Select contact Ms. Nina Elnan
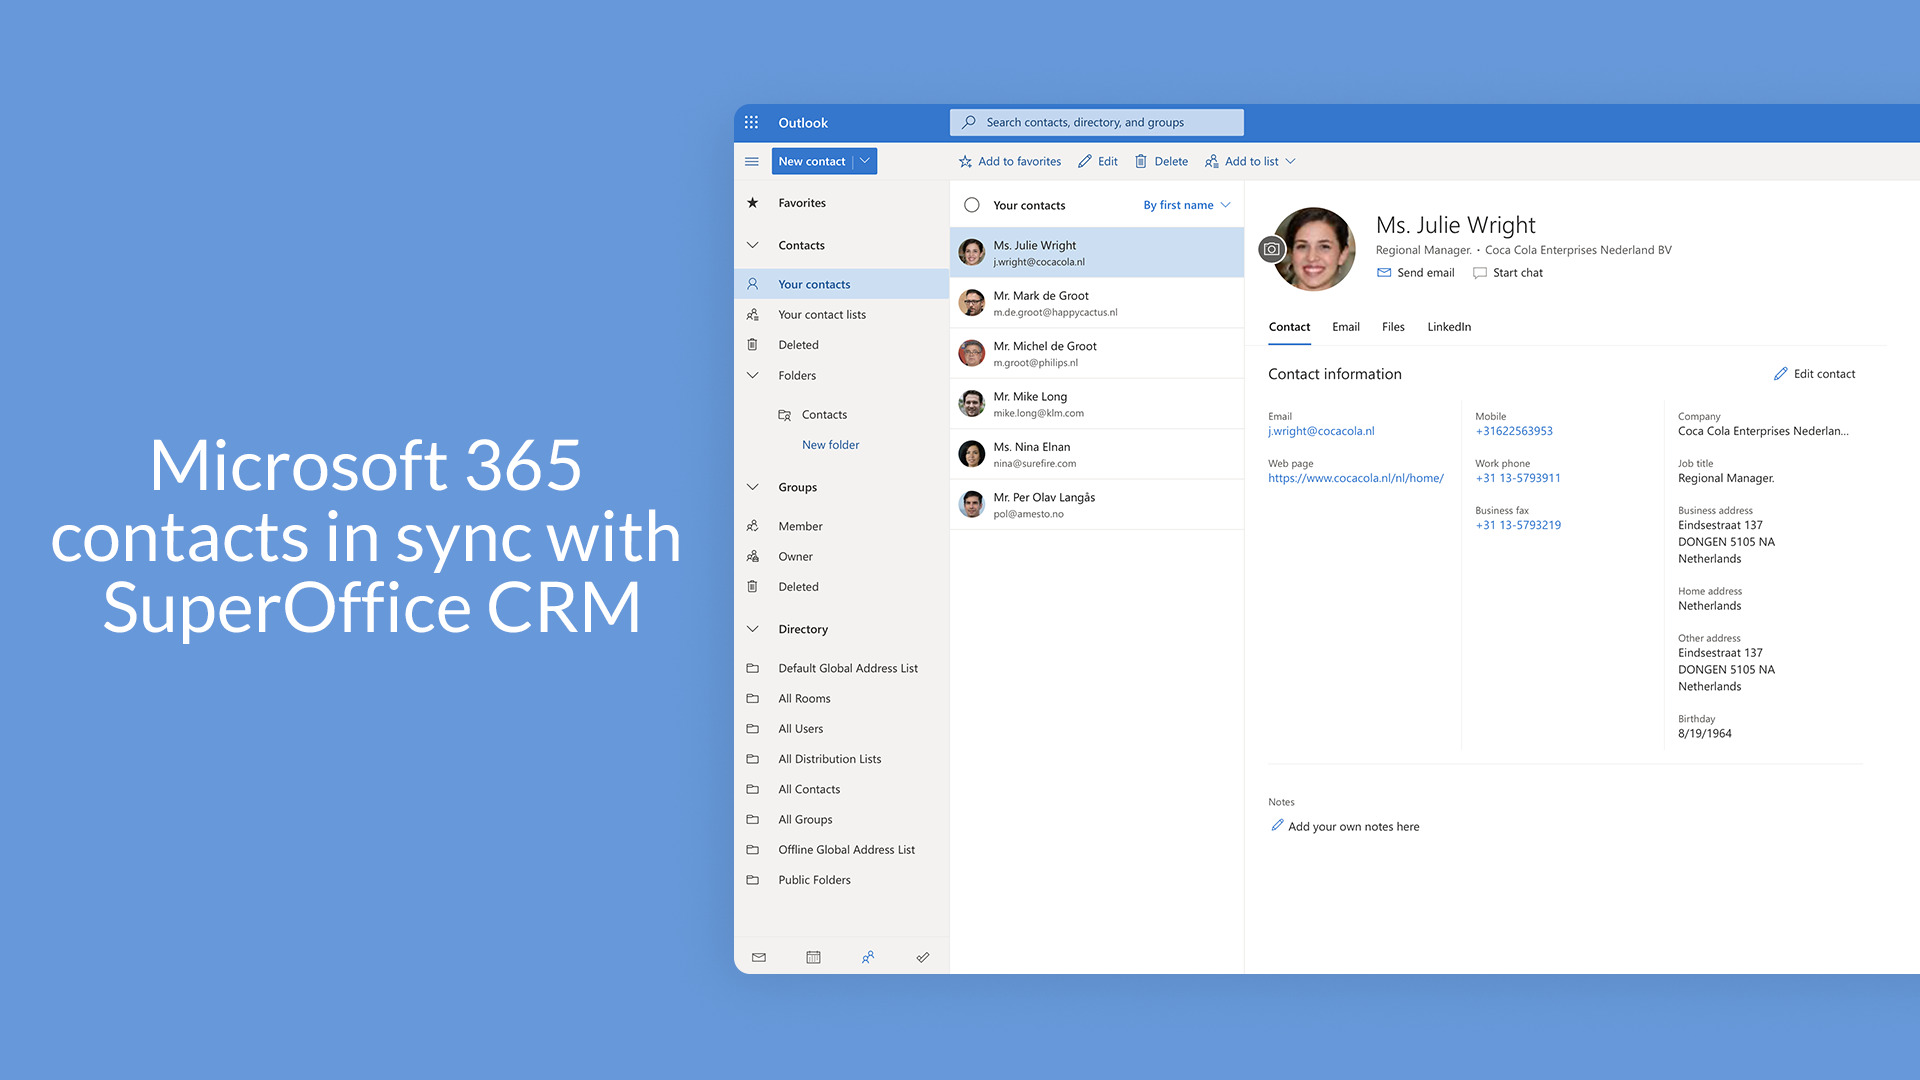Image resolution: width=1920 pixels, height=1080 pixels. click(x=1097, y=455)
